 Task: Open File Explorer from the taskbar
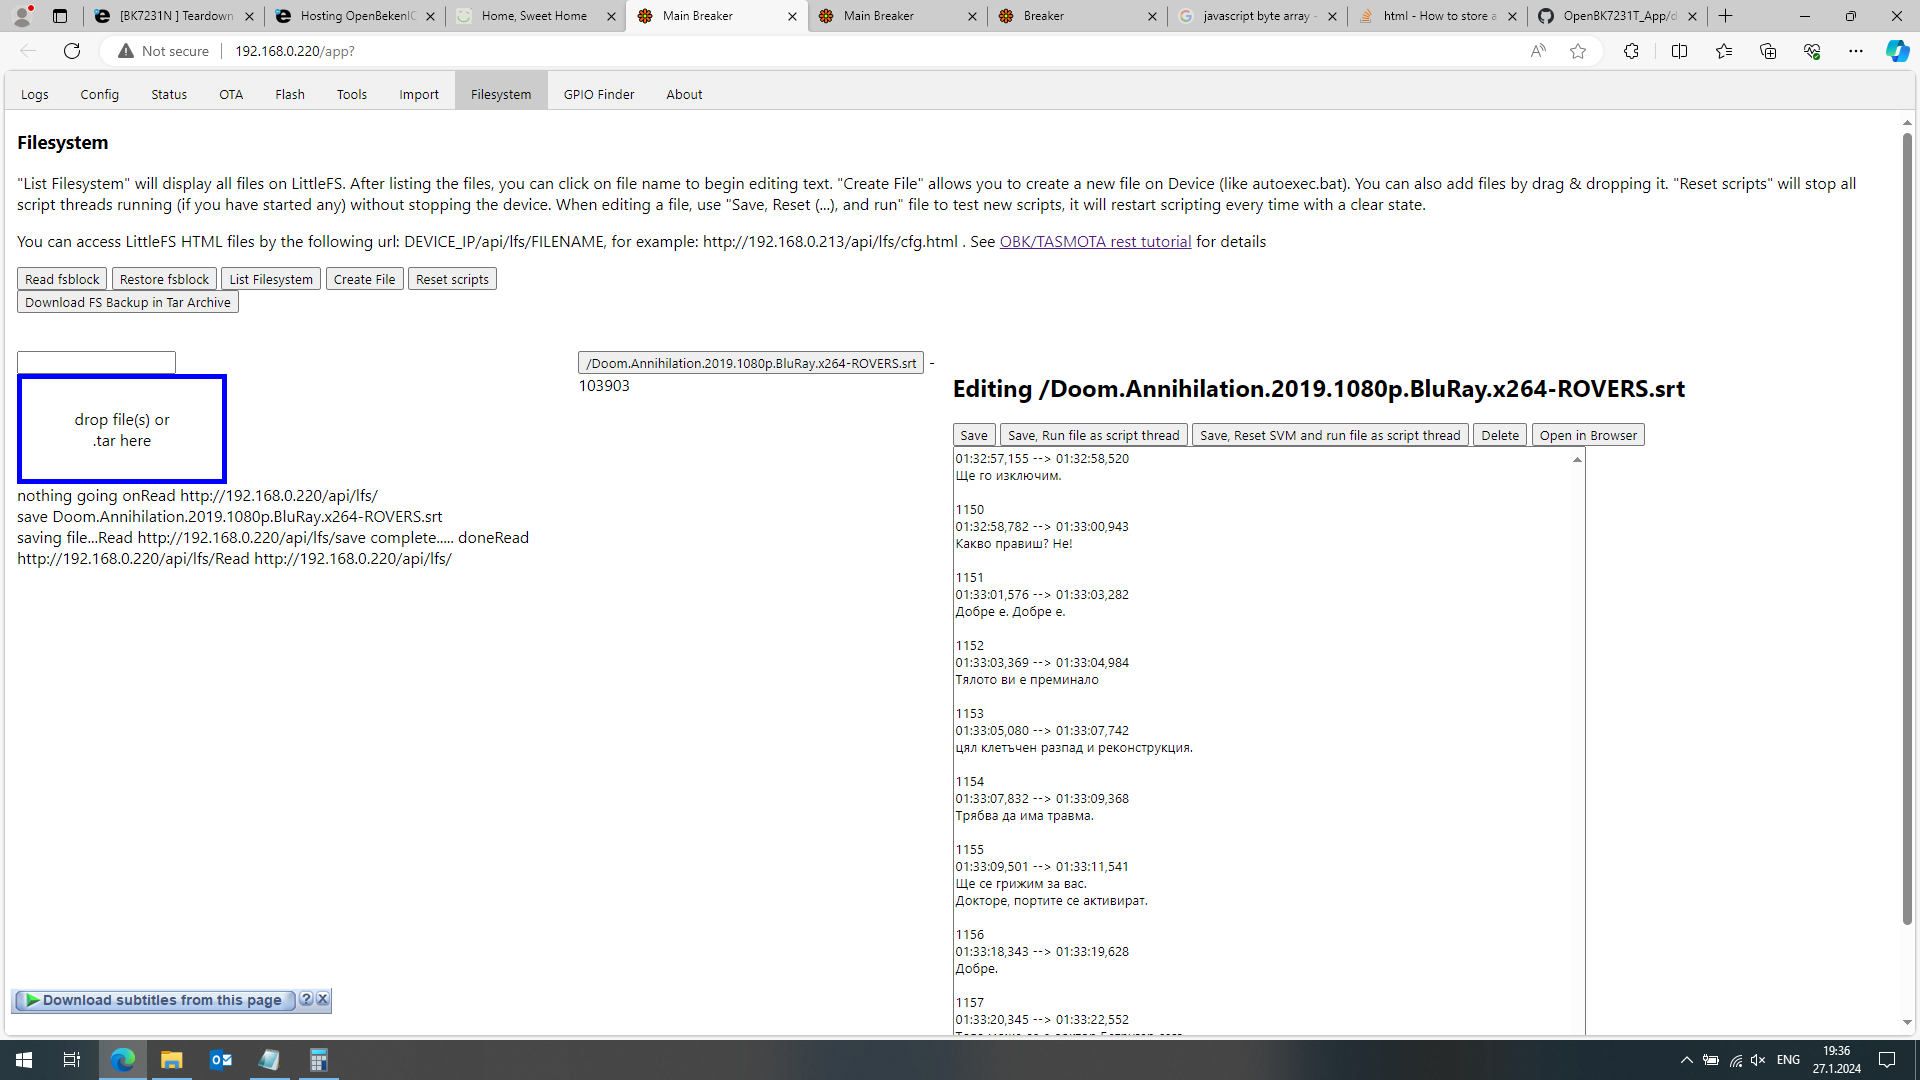[x=172, y=1060]
